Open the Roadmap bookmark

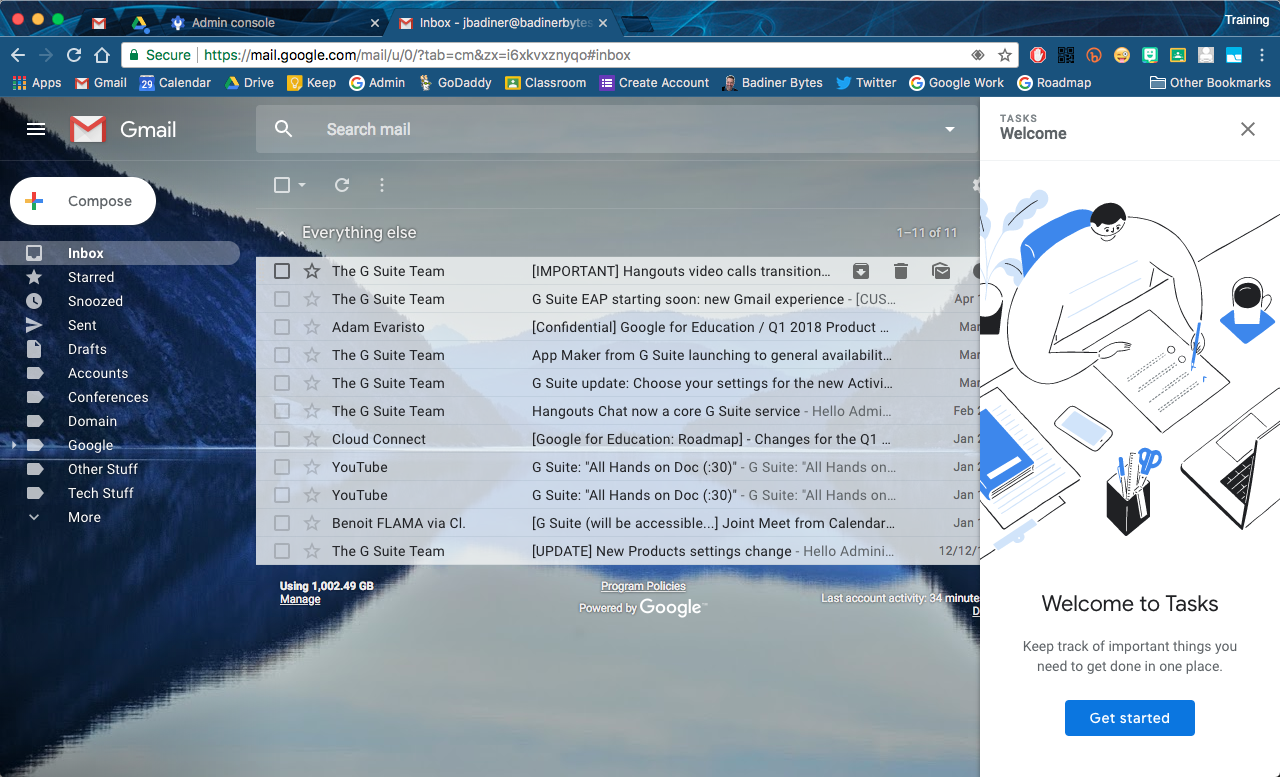(1054, 83)
